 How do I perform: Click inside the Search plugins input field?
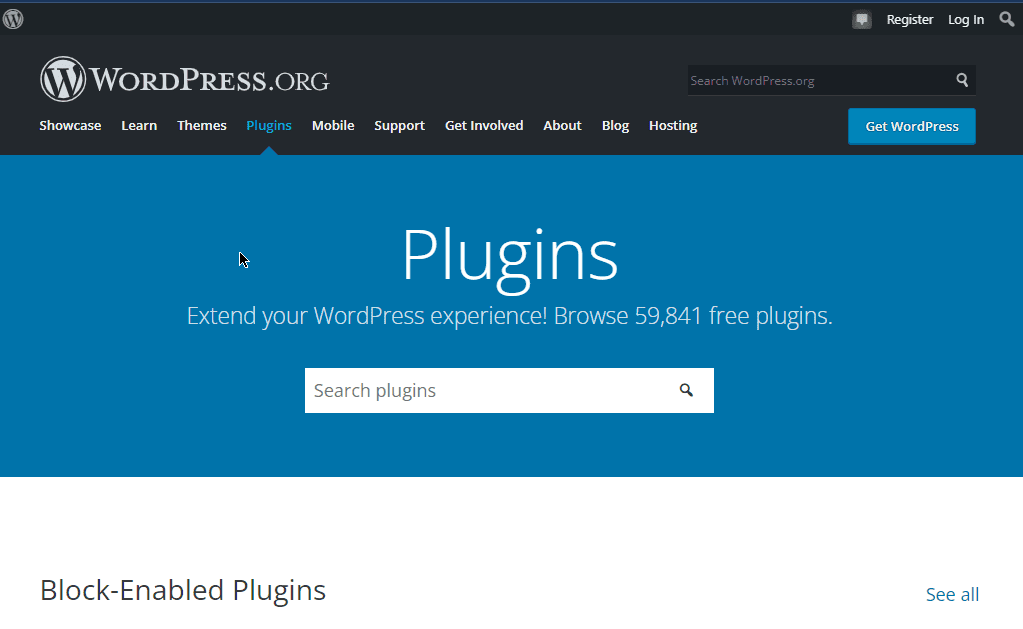450,390
